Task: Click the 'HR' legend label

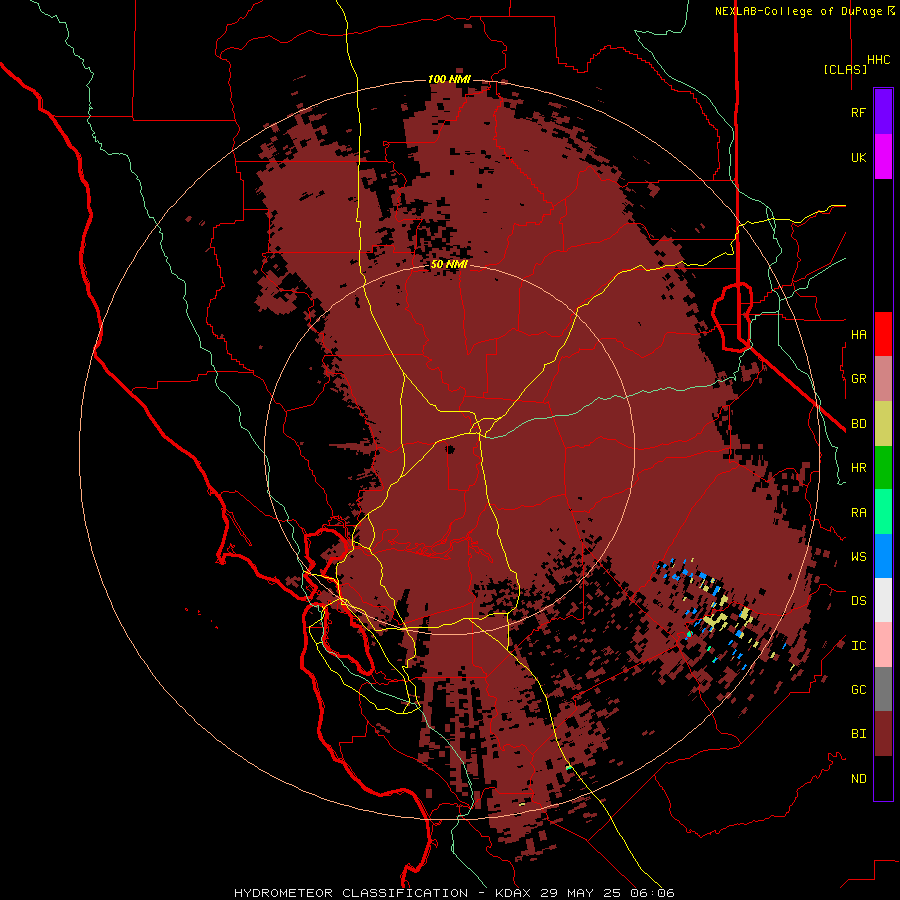Action: pyautogui.click(x=858, y=468)
